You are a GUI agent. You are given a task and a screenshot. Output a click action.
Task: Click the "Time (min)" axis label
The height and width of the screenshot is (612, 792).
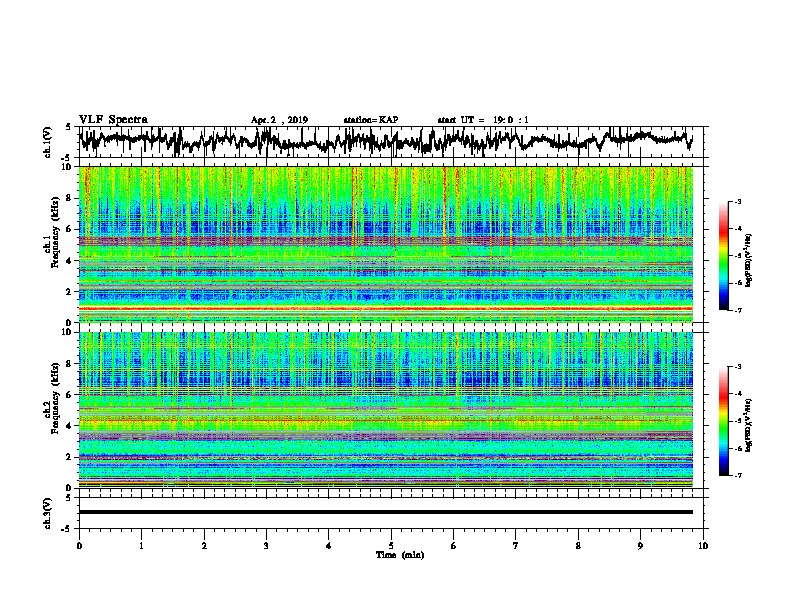point(400,555)
